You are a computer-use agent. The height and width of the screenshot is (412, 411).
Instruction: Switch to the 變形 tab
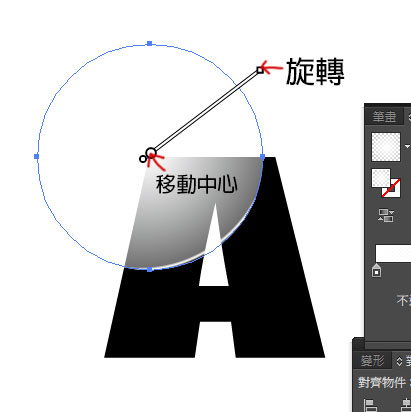coord(372,361)
